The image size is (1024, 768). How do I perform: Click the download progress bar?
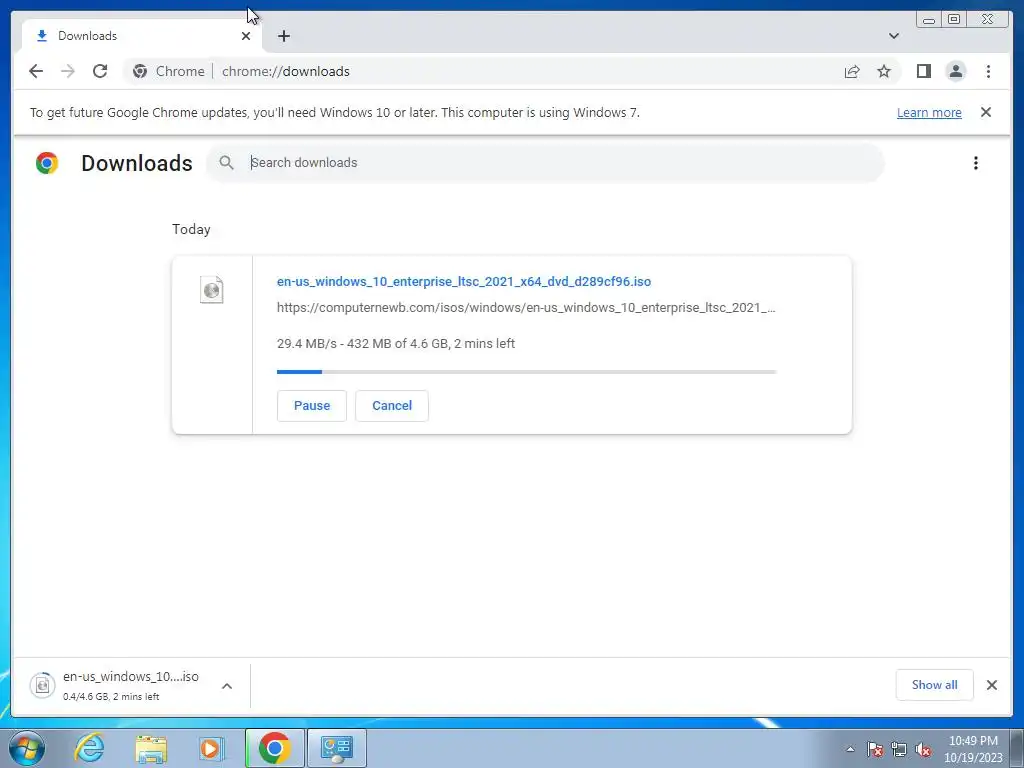526,372
